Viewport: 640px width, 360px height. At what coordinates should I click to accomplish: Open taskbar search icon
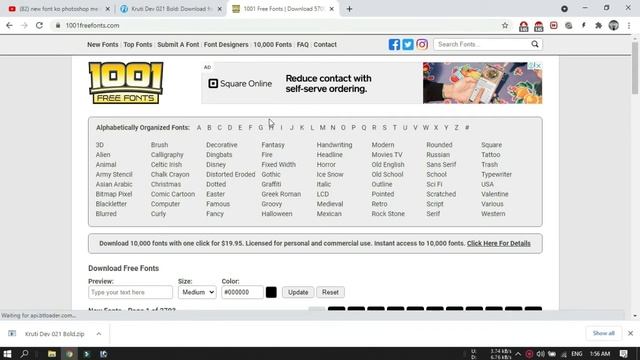coord(24,353)
